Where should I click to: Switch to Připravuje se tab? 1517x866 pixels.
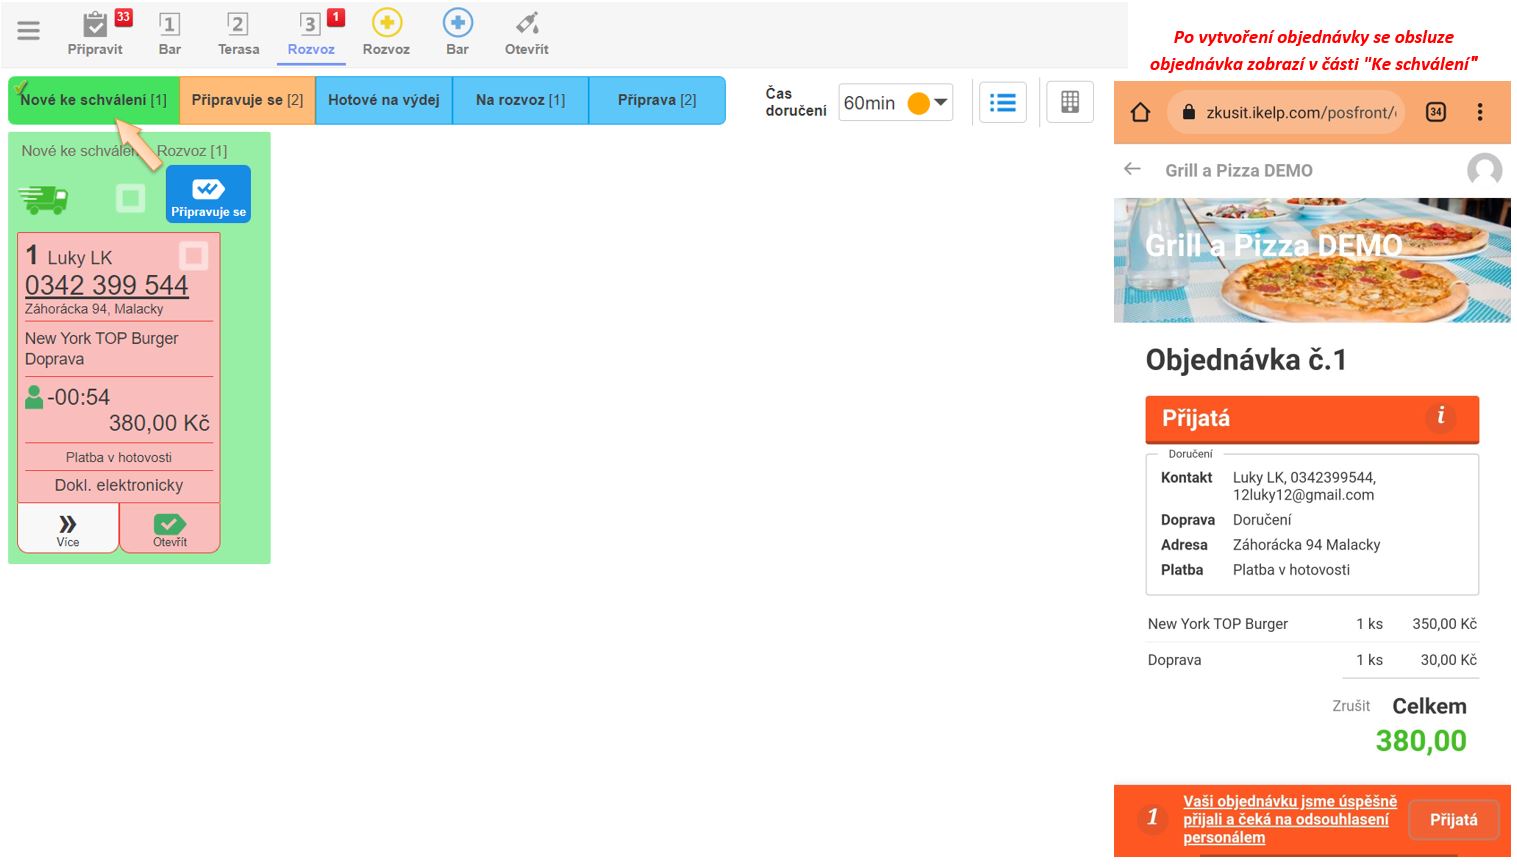coord(247,100)
